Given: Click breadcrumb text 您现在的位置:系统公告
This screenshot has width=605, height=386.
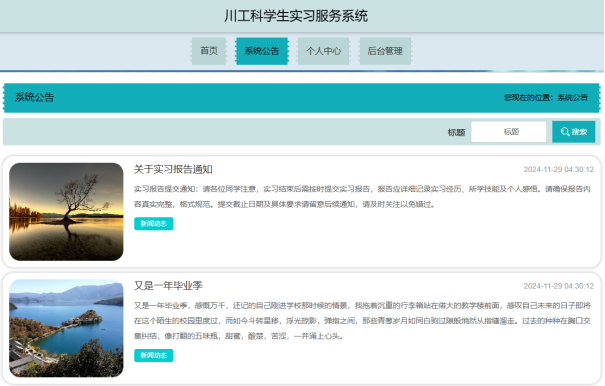Looking at the screenshot, I should click(546, 98).
